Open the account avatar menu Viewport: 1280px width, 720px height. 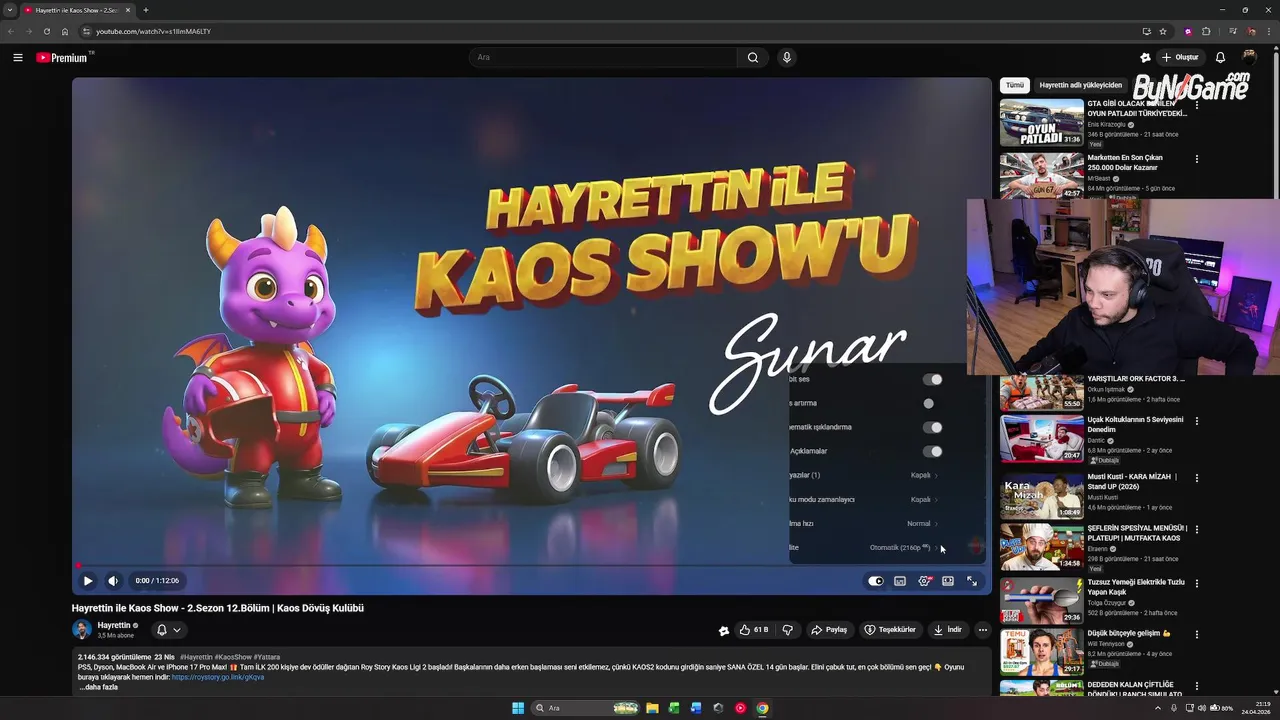tap(1249, 58)
